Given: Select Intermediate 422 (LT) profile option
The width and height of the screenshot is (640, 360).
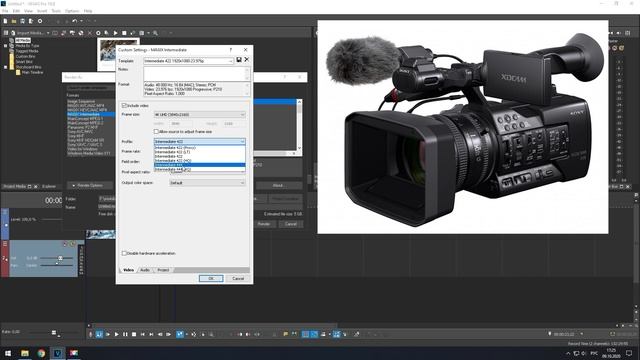Looking at the screenshot, I should tap(200, 152).
